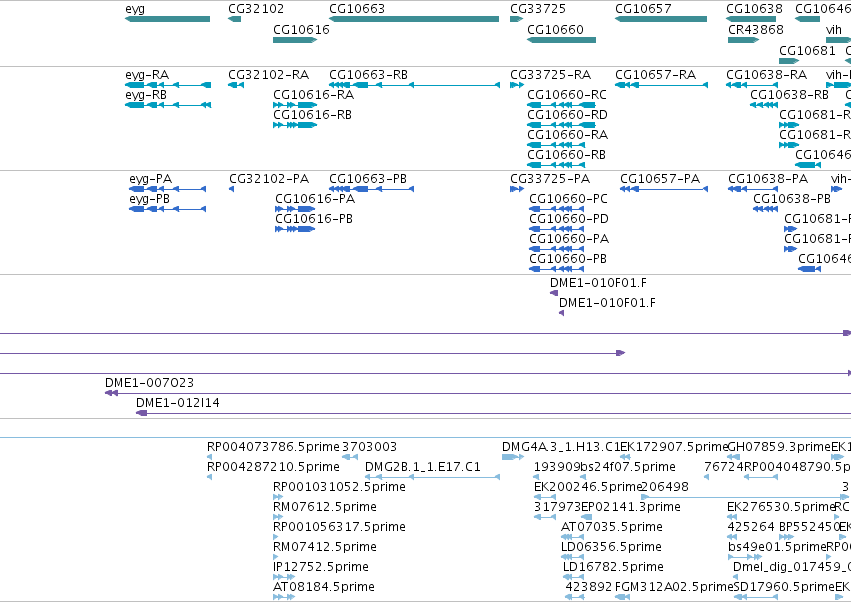The image size is (851, 602).
Task: Click protein CG10638-PB
Action: click(x=792, y=199)
